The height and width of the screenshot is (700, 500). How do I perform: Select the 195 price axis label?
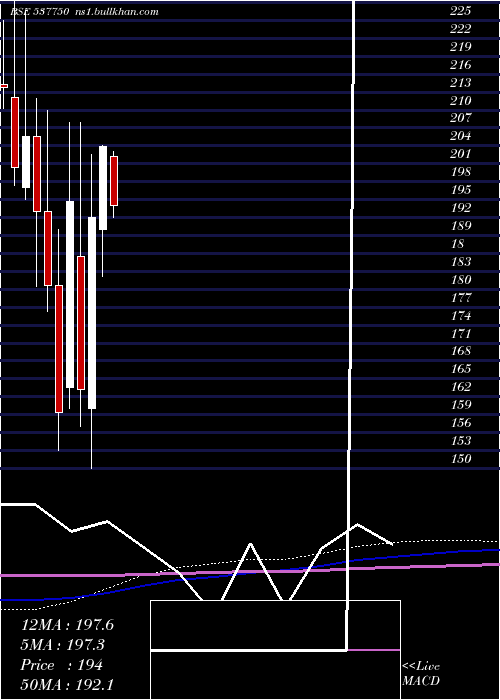coord(460,190)
